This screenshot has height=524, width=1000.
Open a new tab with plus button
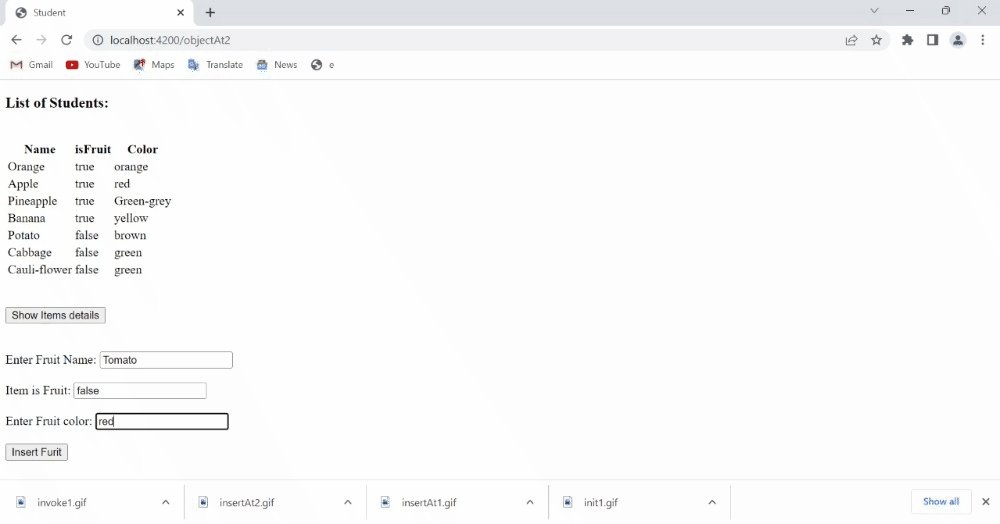tap(210, 12)
